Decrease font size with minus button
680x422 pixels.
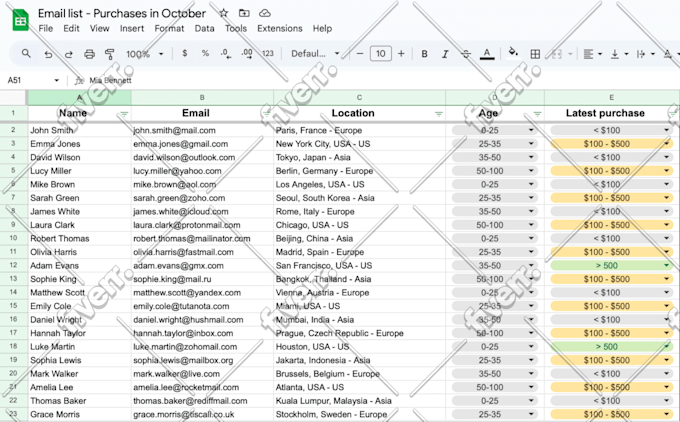pos(360,54)
